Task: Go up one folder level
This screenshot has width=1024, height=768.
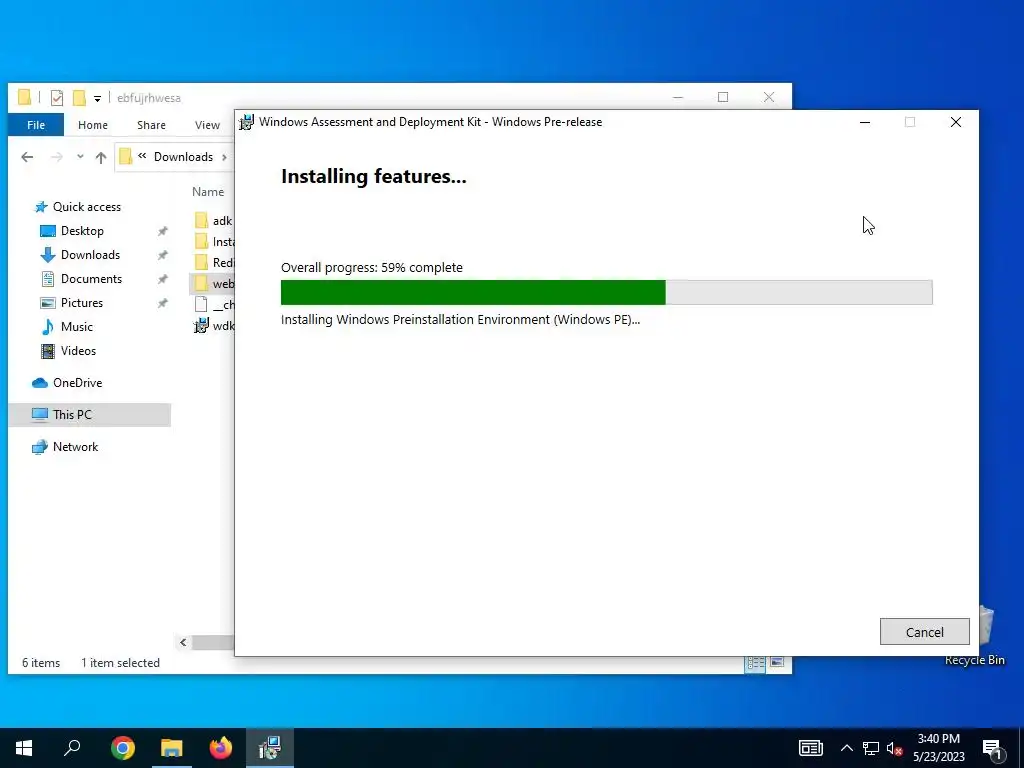Action: click(101, 157)
